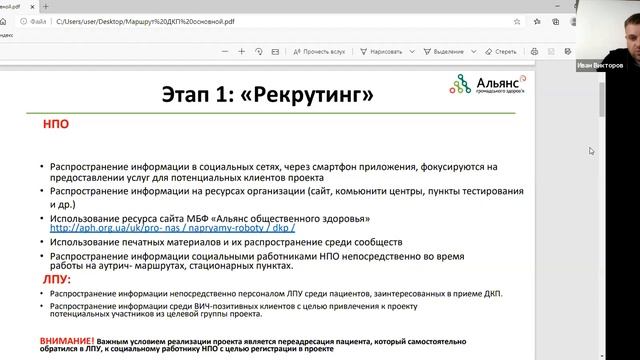Screen dimensions: 640x360
Task: Minimize the browser window
Action: pyautogui.click(x=558, y=6)
